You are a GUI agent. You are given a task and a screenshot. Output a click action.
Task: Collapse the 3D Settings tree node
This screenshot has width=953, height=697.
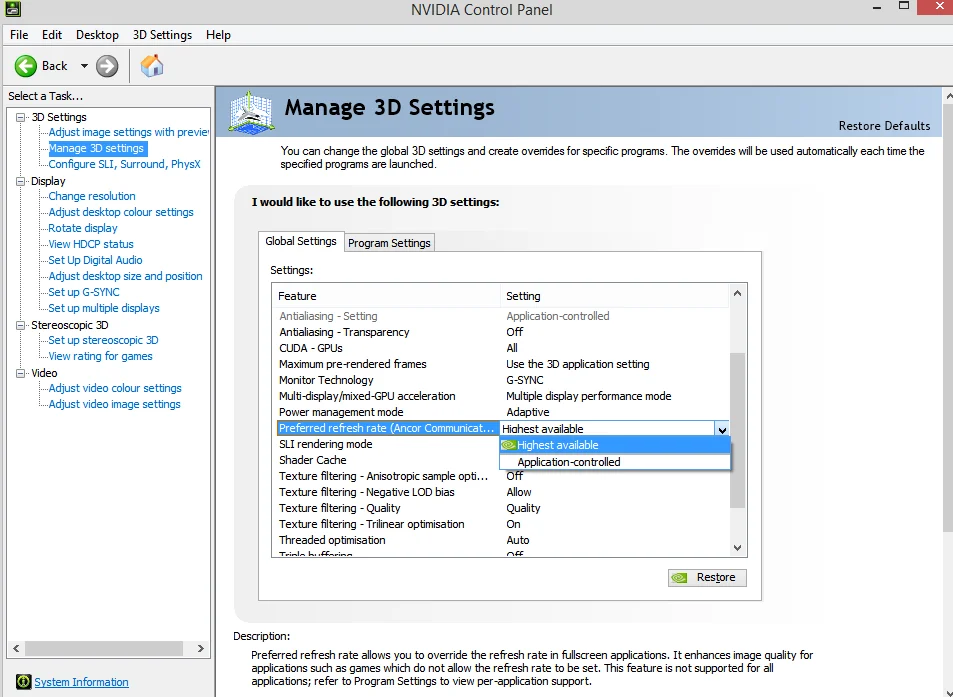(x=21, y=117)
